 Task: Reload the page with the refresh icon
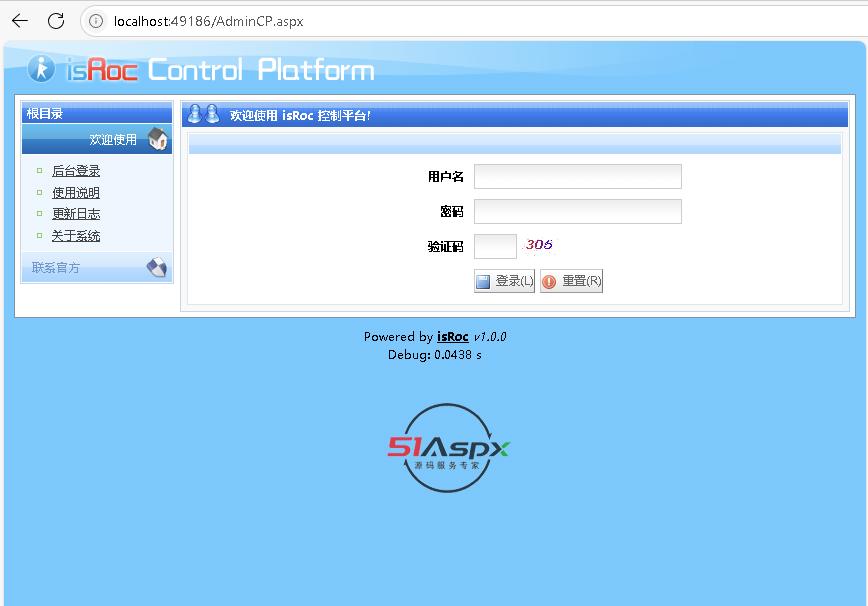point(56,21)
